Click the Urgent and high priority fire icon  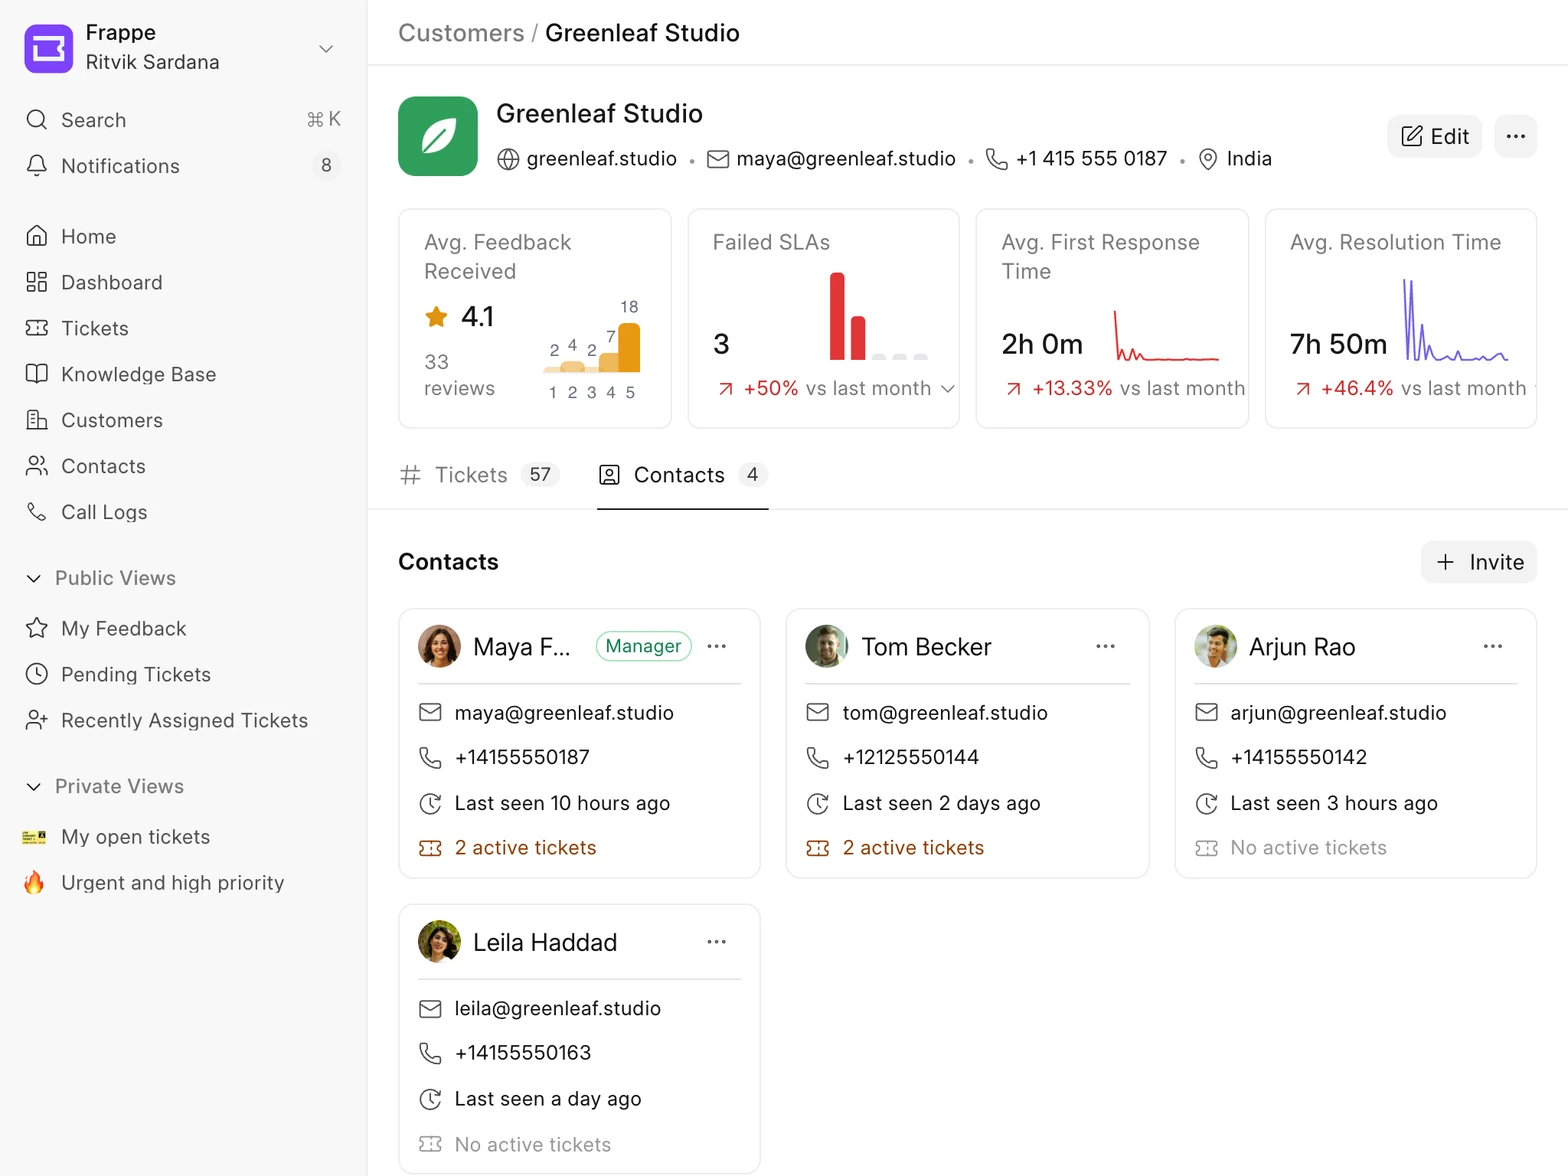pos(34,882)
